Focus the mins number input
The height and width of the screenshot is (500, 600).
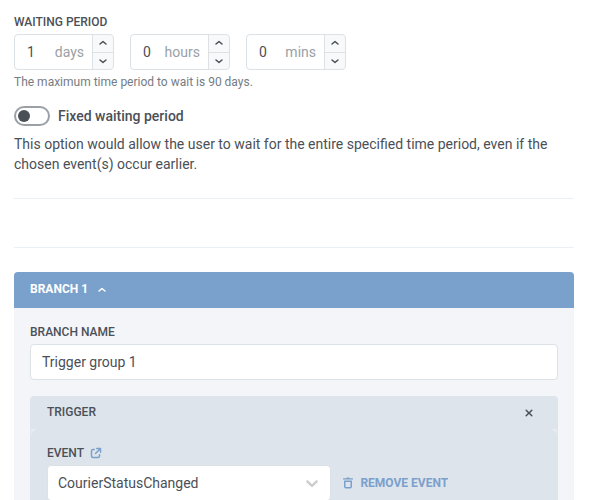285,52
